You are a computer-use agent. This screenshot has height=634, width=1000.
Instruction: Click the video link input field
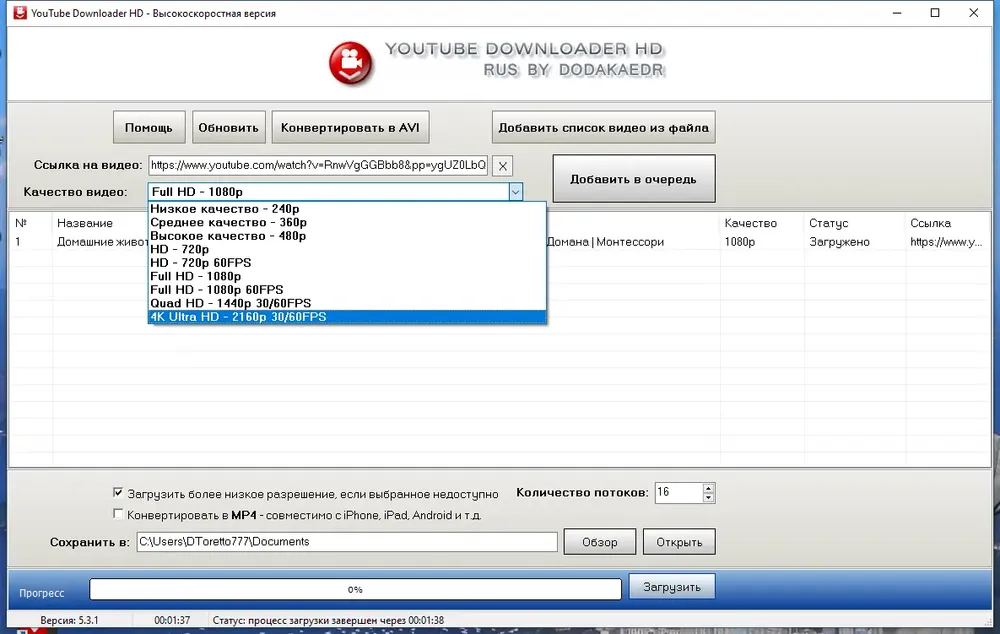pyautogui.click(x=318, y=165)
